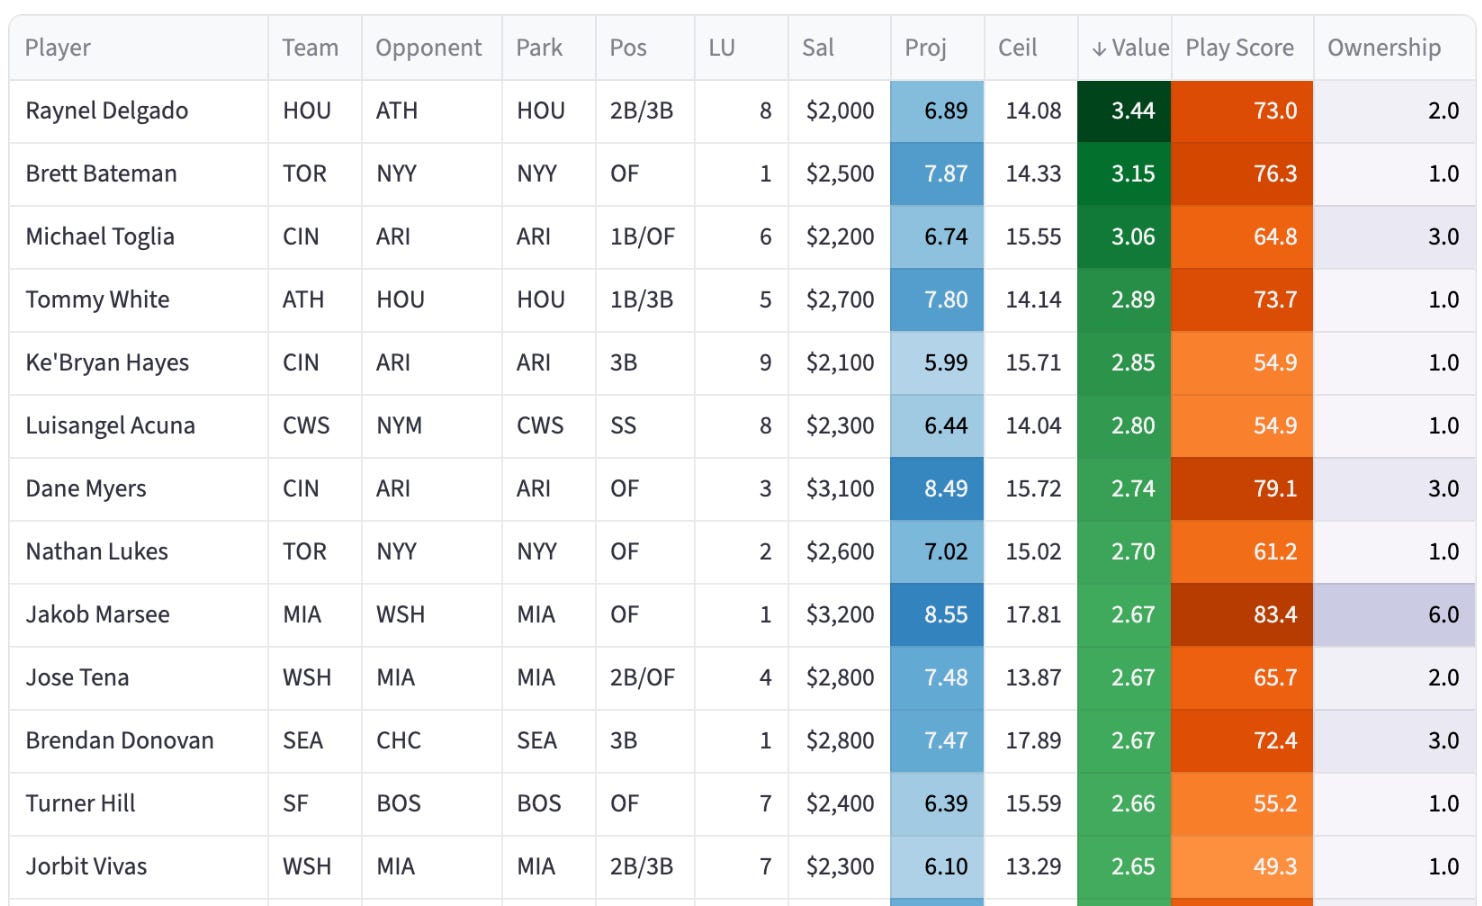Click Ke'Bryan Hayes' 5.99 projection cell
Screen dimensions: 1482x906
coord(937,363)
